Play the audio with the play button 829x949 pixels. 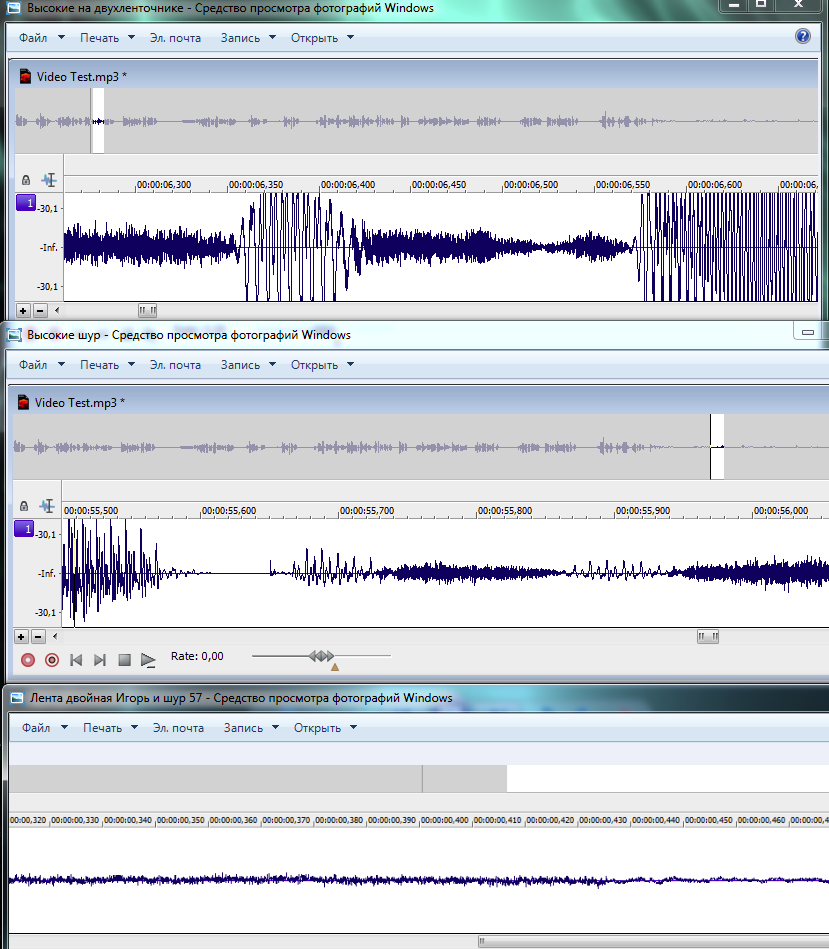(x=148, y=660)
